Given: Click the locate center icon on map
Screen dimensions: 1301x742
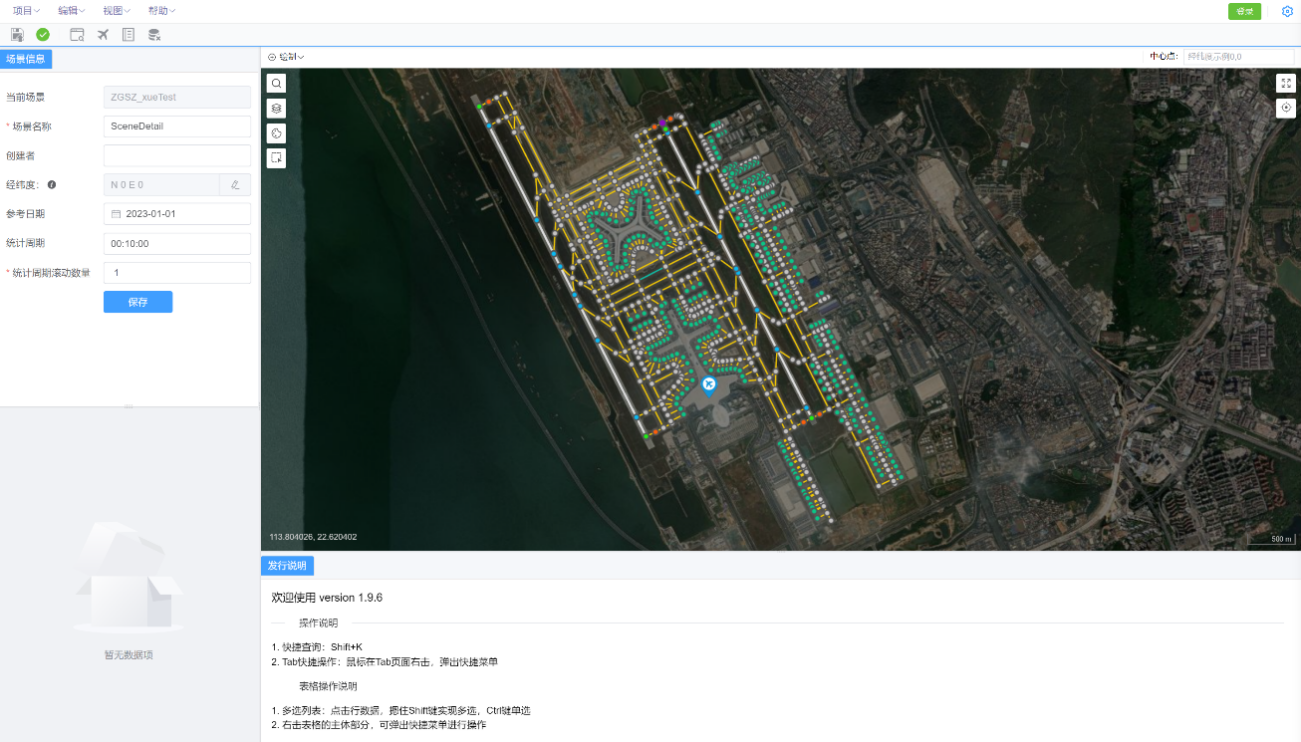Looking at the screenshot, I should point(1286,108).
